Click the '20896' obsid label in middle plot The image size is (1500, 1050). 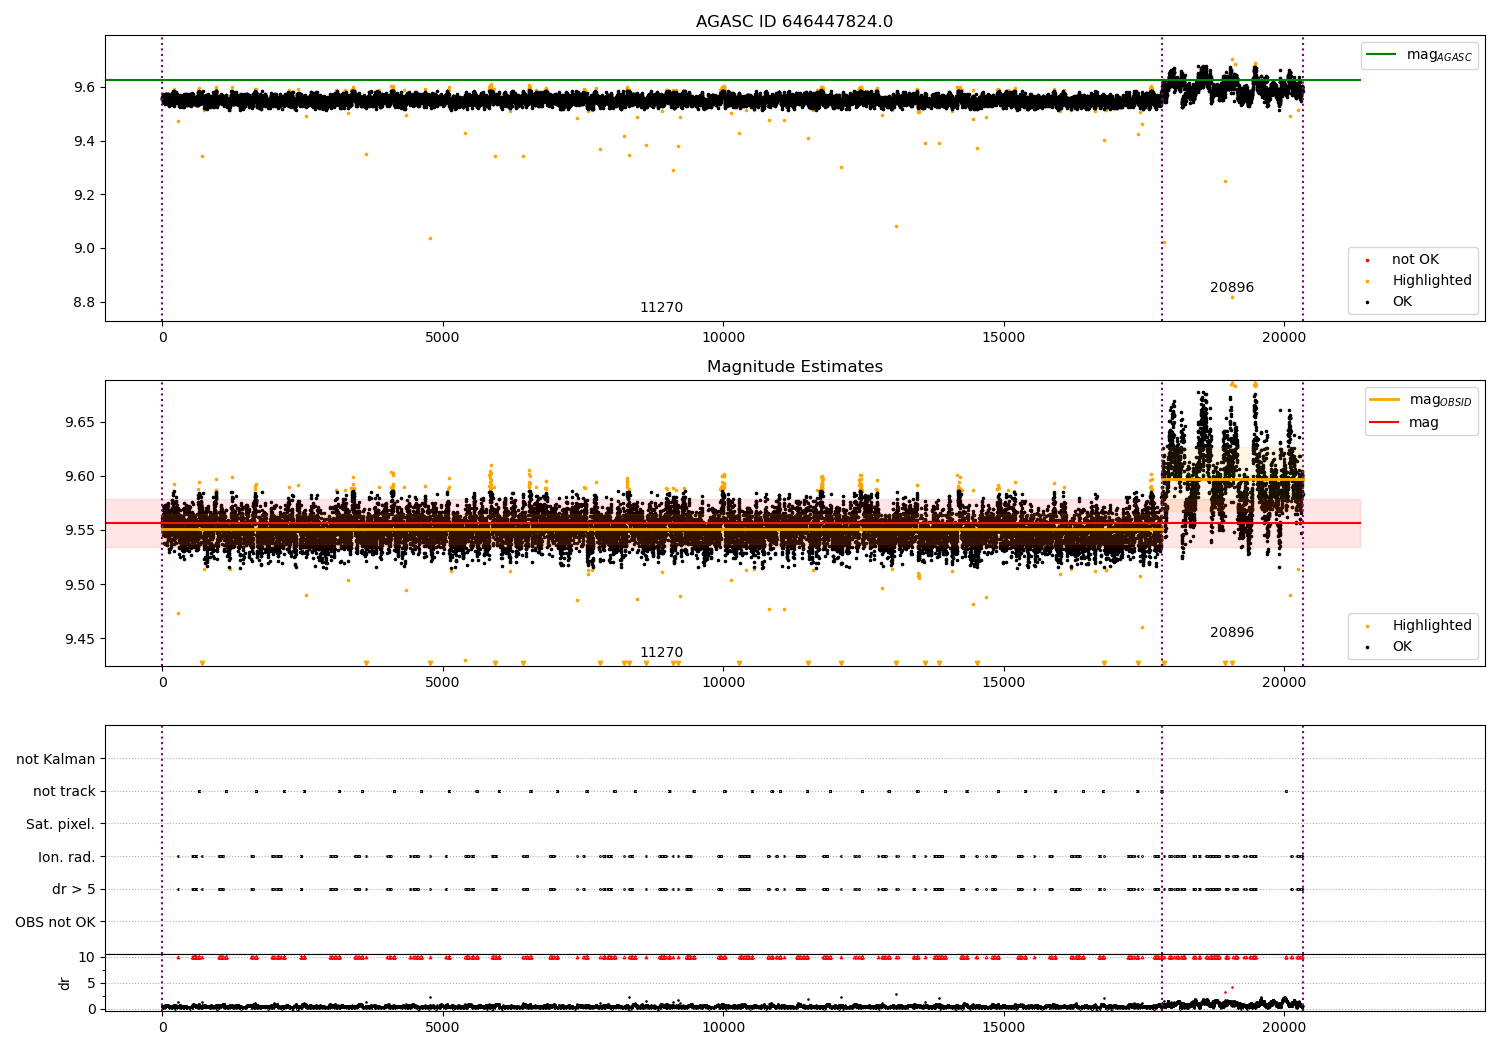coord(1231,633)
